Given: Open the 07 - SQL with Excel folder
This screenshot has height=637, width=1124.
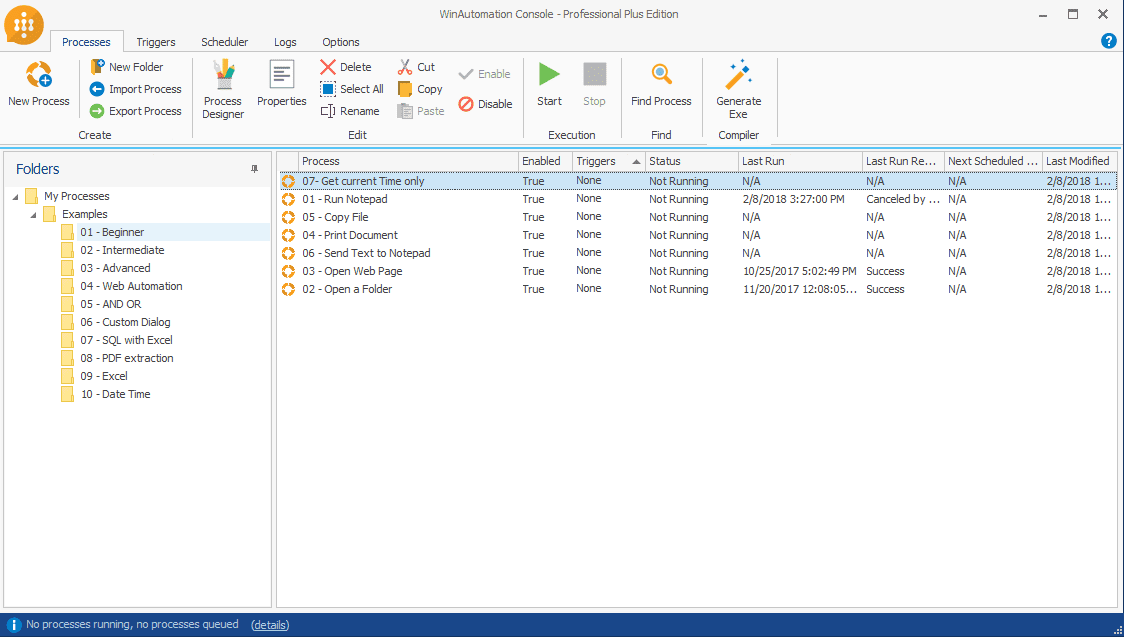Looking at the screenshot, I should click(126, 340).
